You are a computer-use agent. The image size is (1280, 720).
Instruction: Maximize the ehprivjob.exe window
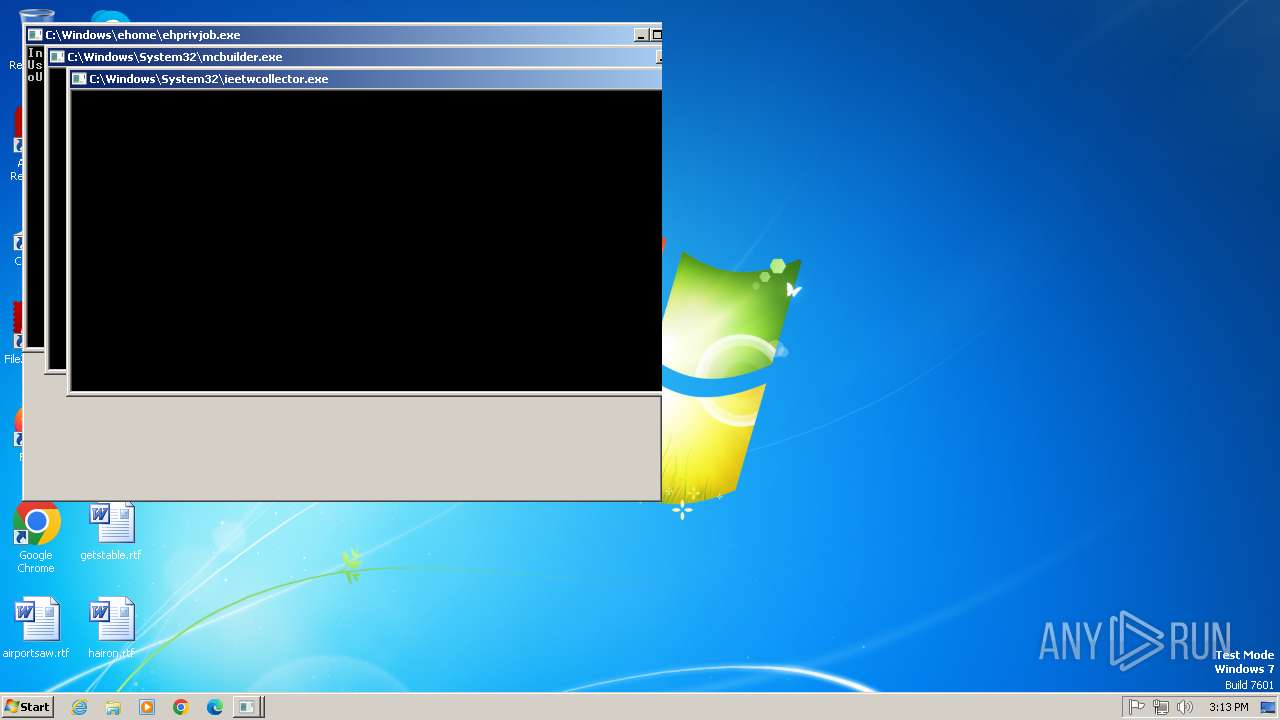(x=656, y=35)
